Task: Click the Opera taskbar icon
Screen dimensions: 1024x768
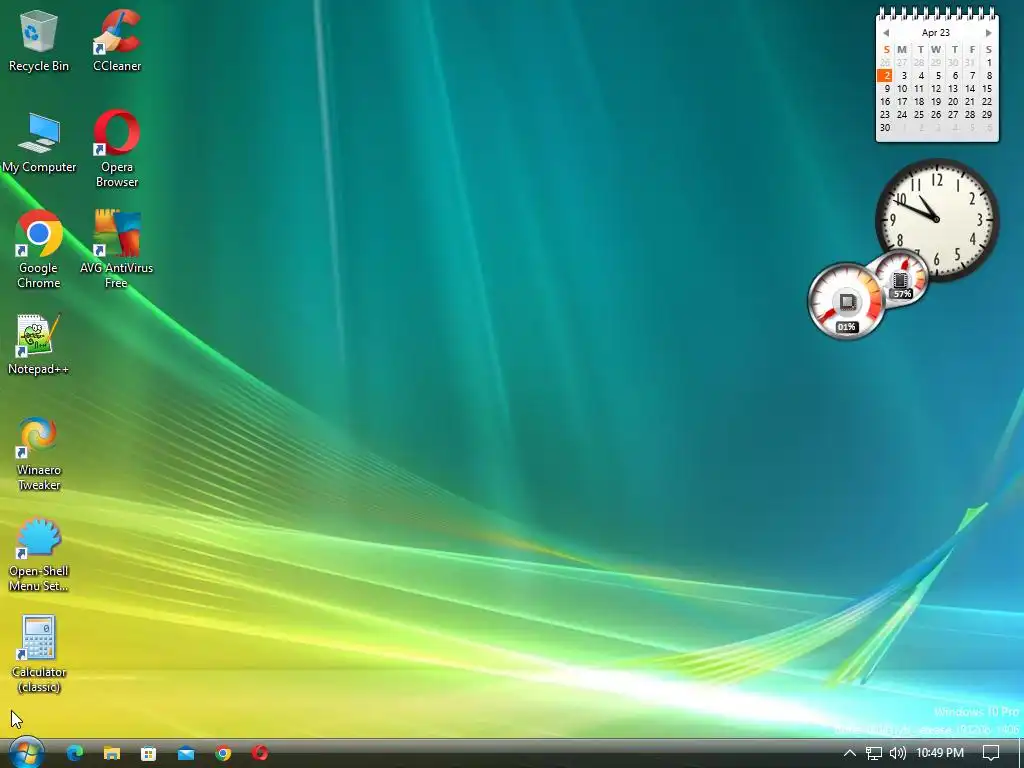Action: [260, 753]
